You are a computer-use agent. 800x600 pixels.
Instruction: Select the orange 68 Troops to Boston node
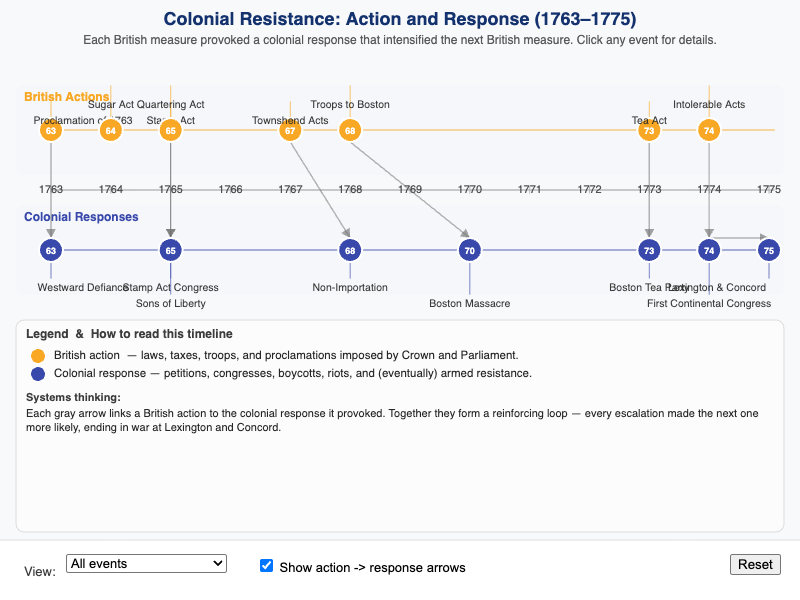(x=350, y=131)
